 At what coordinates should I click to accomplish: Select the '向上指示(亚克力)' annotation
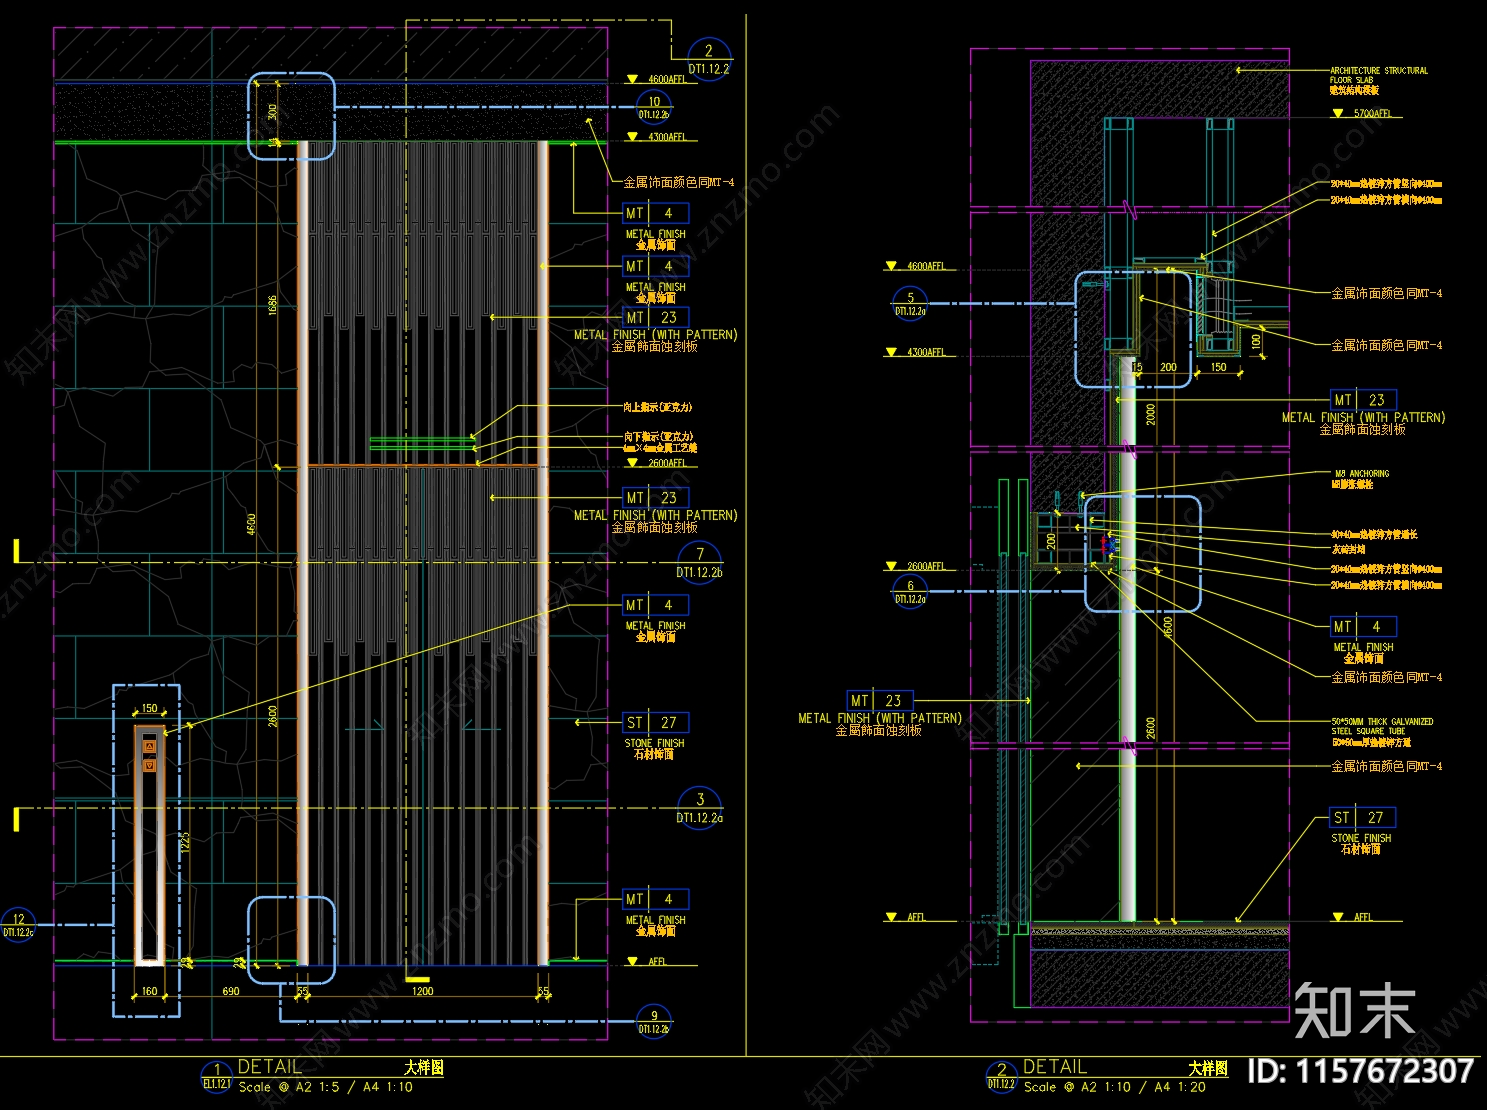(x=657, y=407)
